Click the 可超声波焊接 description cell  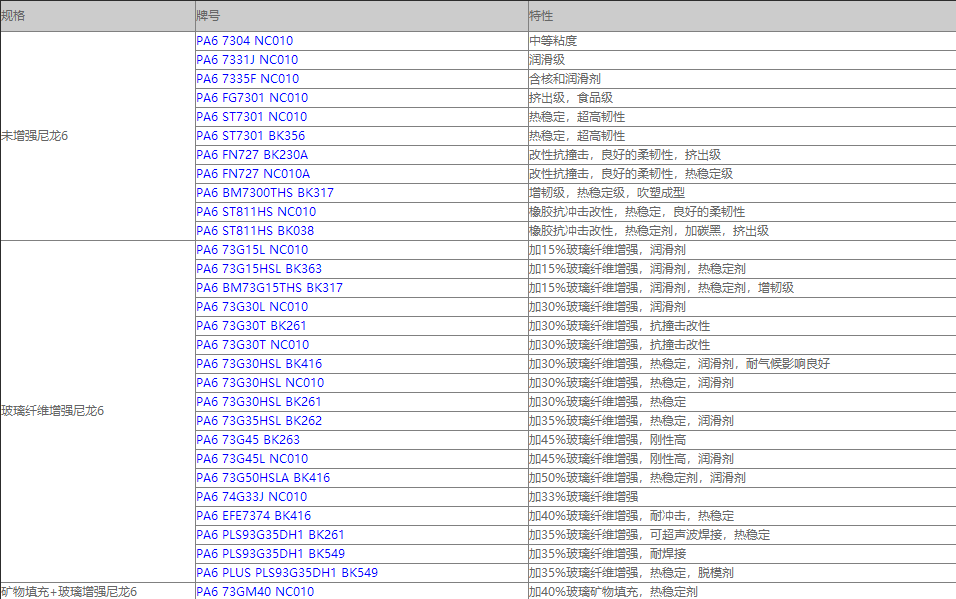point(742,534)
